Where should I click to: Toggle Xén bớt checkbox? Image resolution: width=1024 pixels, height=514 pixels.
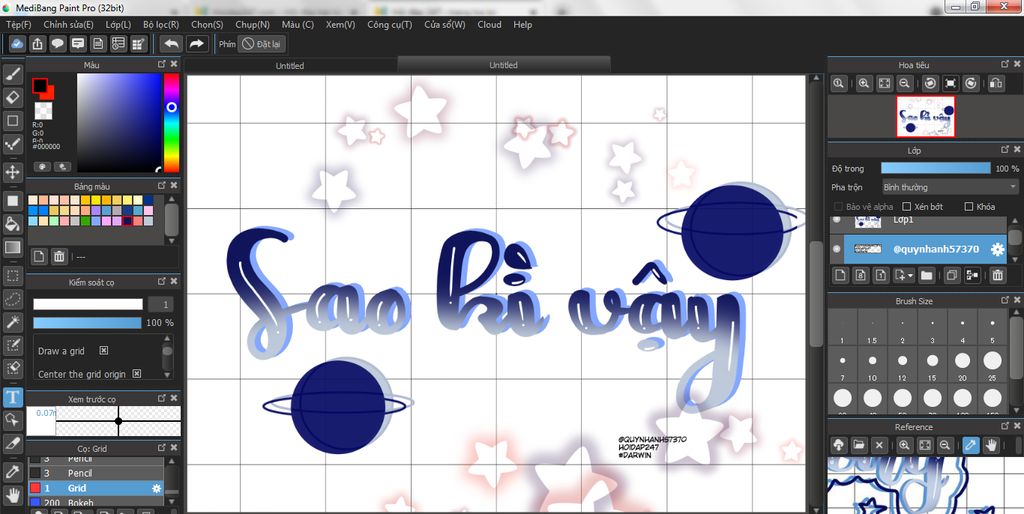pyautogui.click(x=906, y=206)
